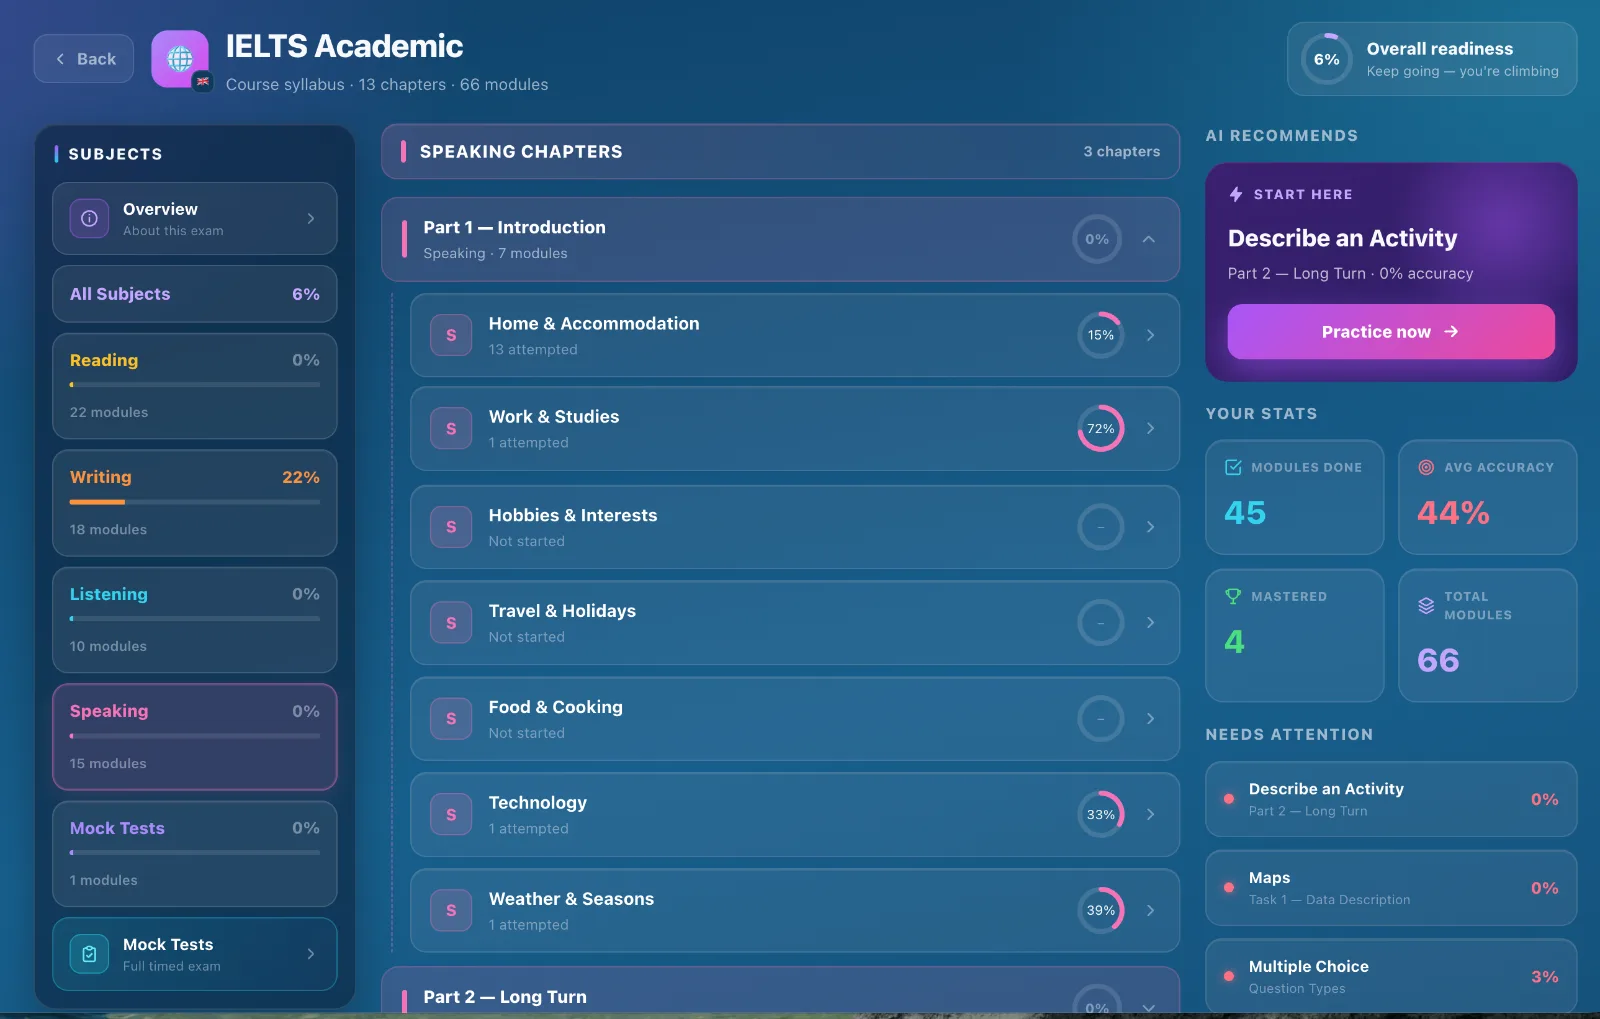Viewport: 1600px width, 1019px height.
Task: Click the Avg Accuracy 44% stat card
Action: (x=1488, y=497)
